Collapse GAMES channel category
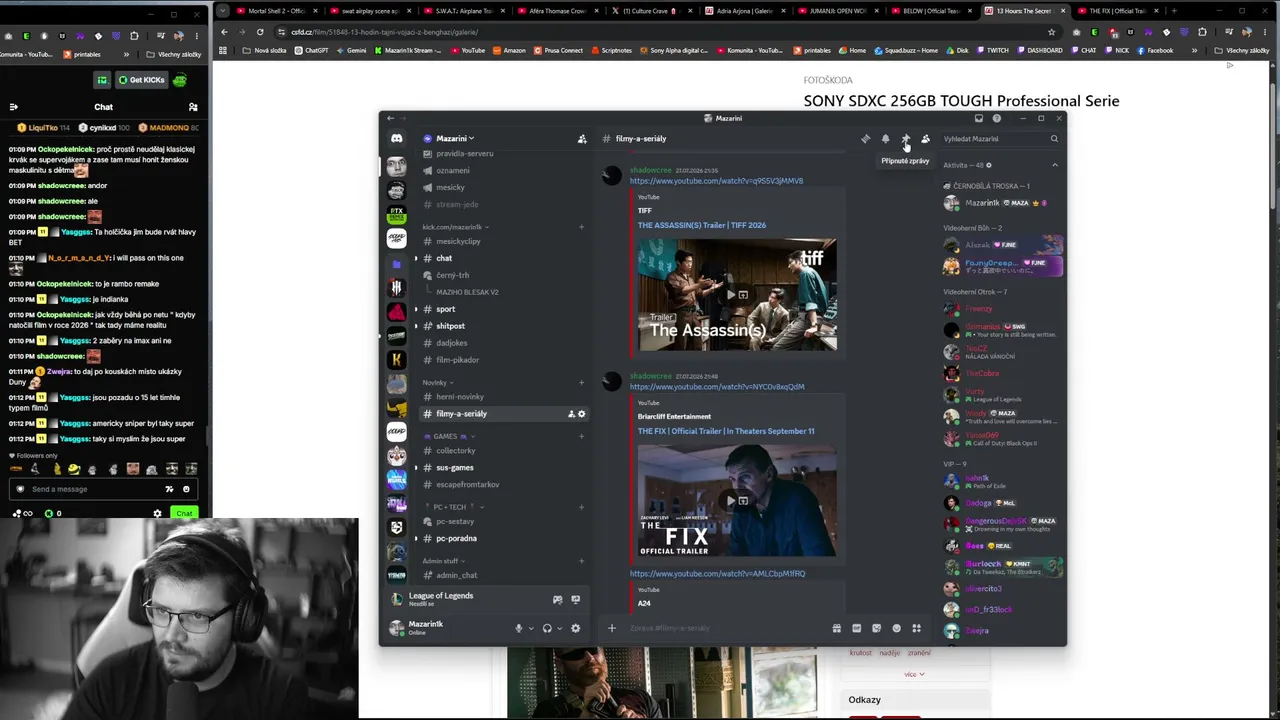Image resolution: width=1280 pixels, height=720 pixels. click(447, 436)
